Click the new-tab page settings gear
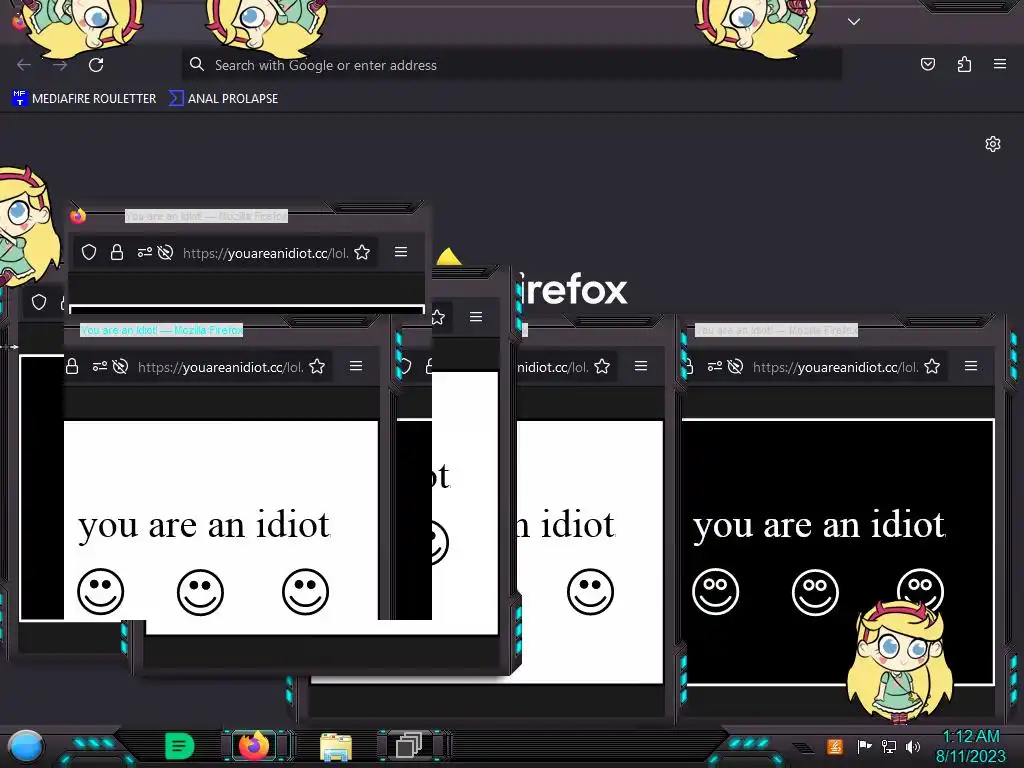Viewport: 1024px width, 768px height. click(993, 144)
